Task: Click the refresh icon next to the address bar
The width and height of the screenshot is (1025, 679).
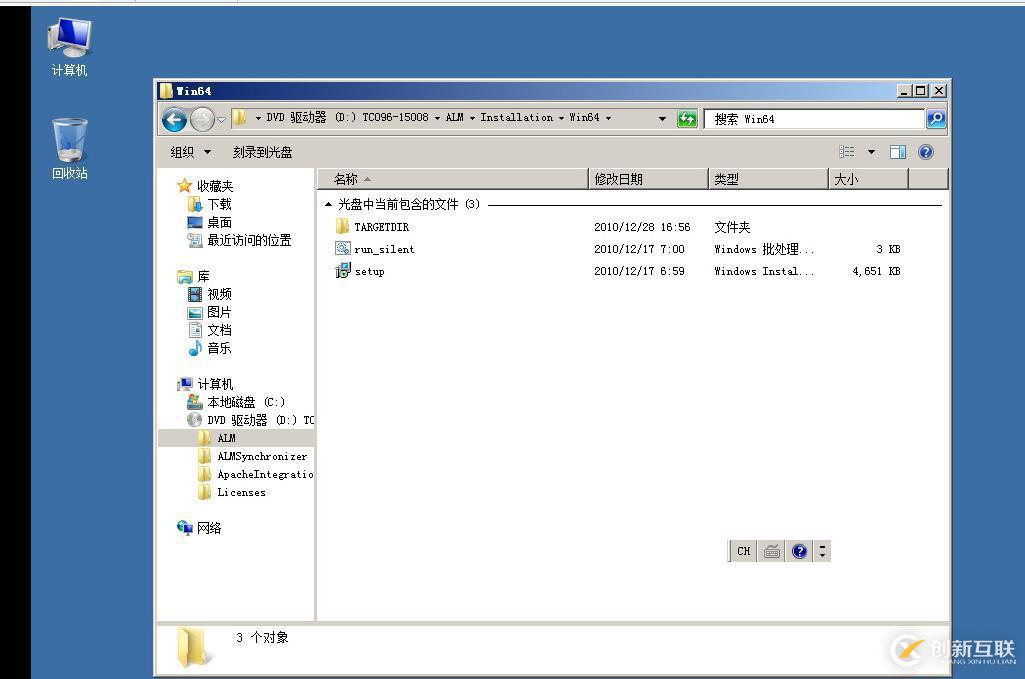Action: 688,117
